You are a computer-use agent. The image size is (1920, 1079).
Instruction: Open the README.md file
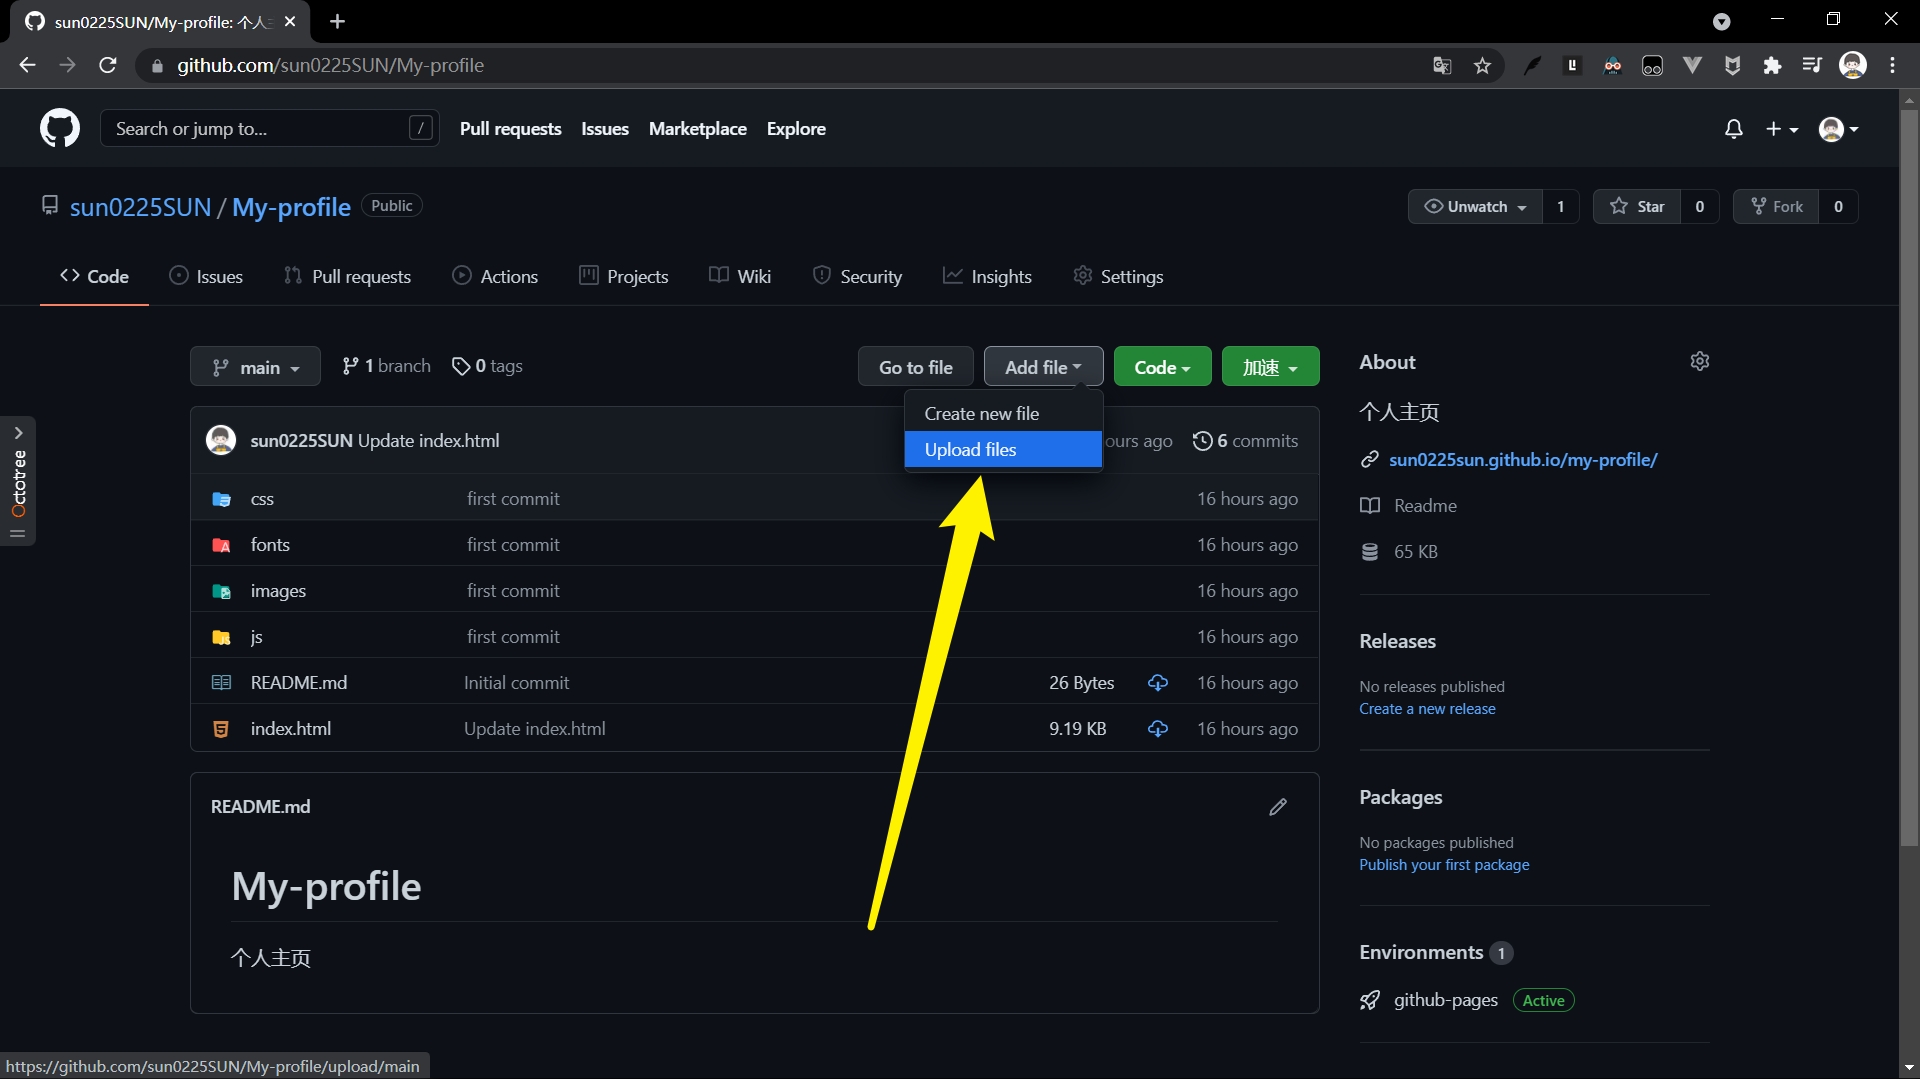299,683
